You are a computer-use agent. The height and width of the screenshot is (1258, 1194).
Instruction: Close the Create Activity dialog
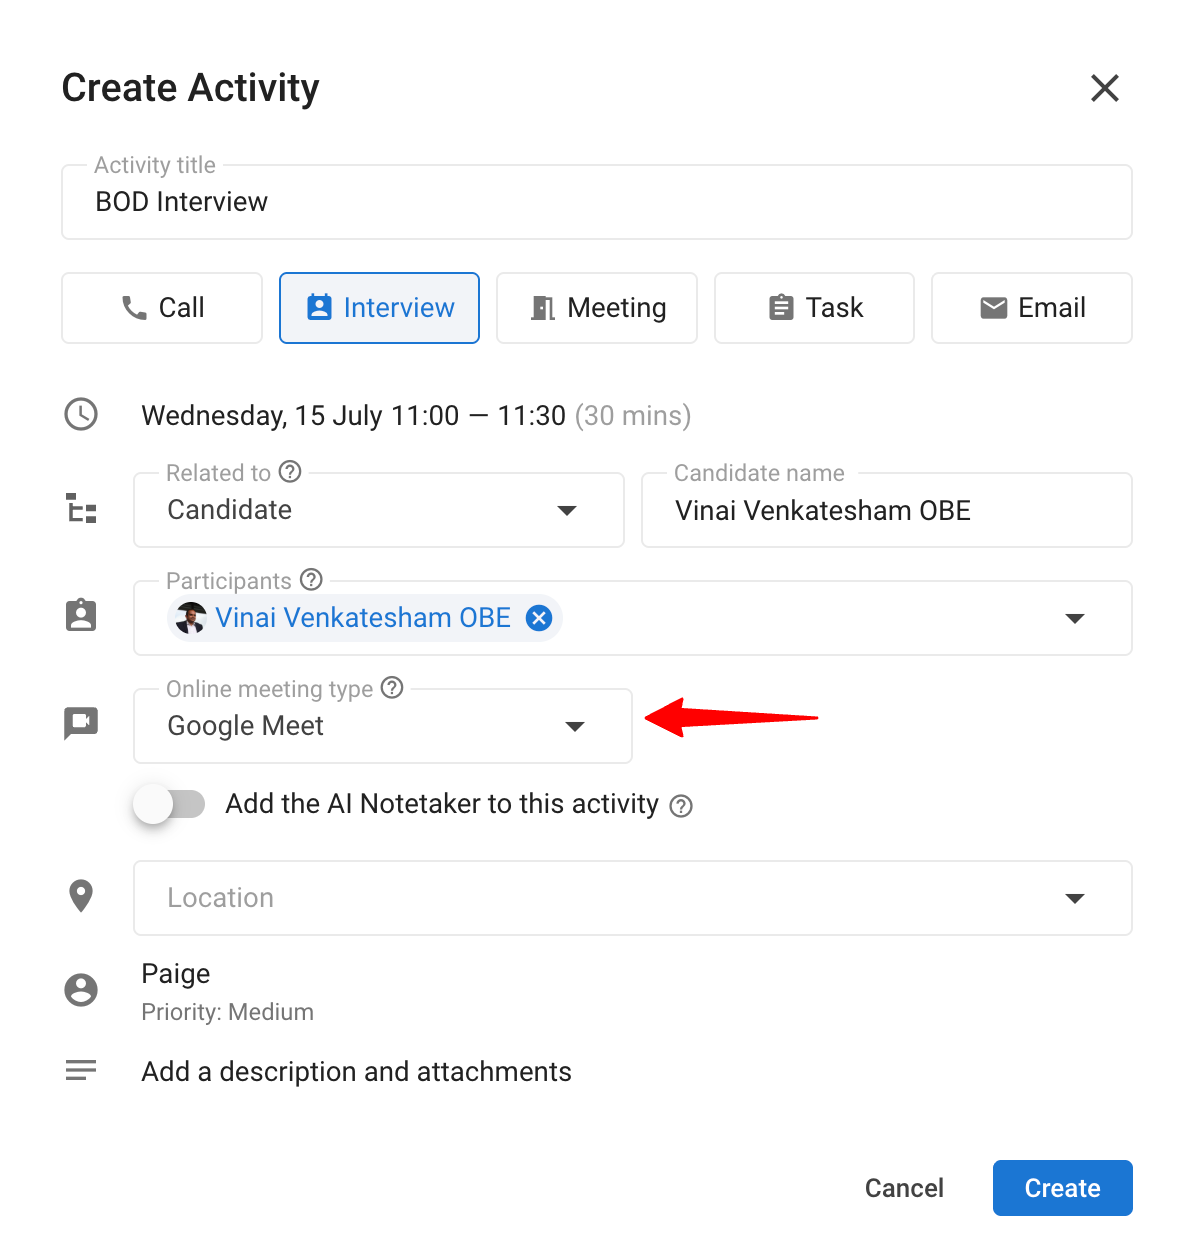pyautogui.click(x=1104, y=88)
